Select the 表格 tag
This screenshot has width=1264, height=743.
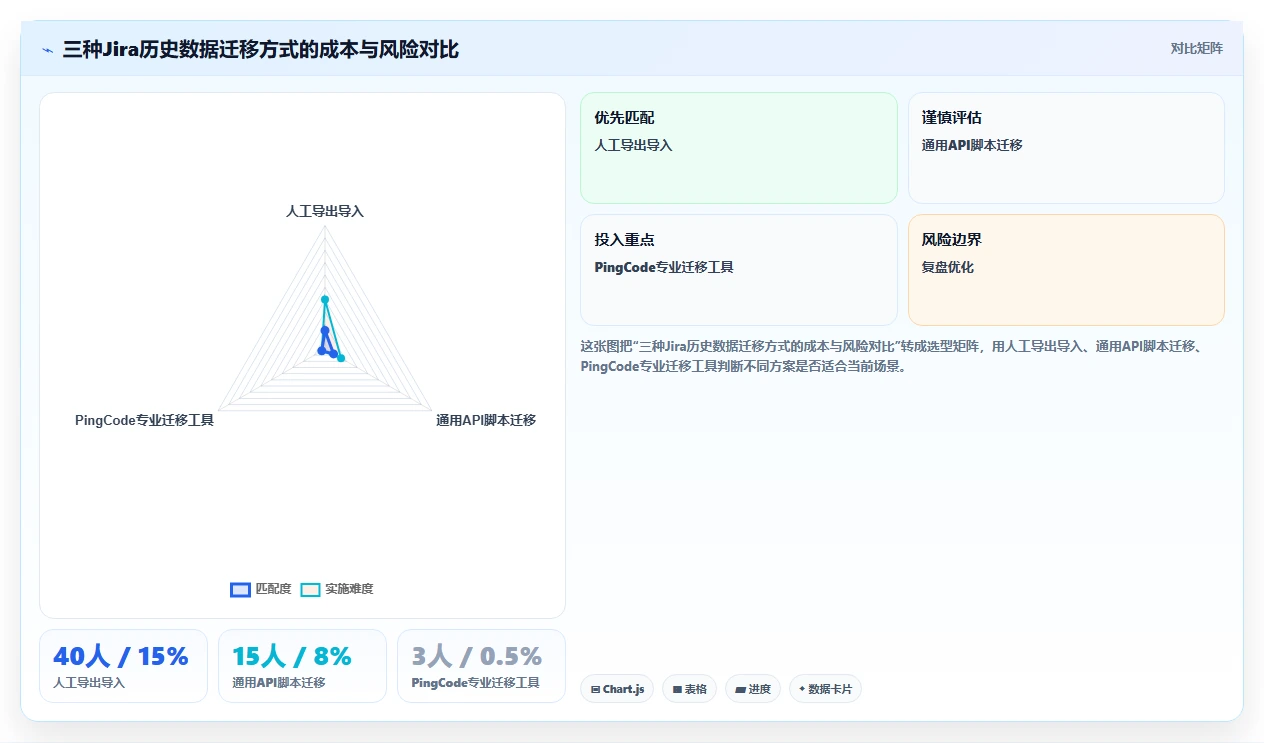(689, 689)
